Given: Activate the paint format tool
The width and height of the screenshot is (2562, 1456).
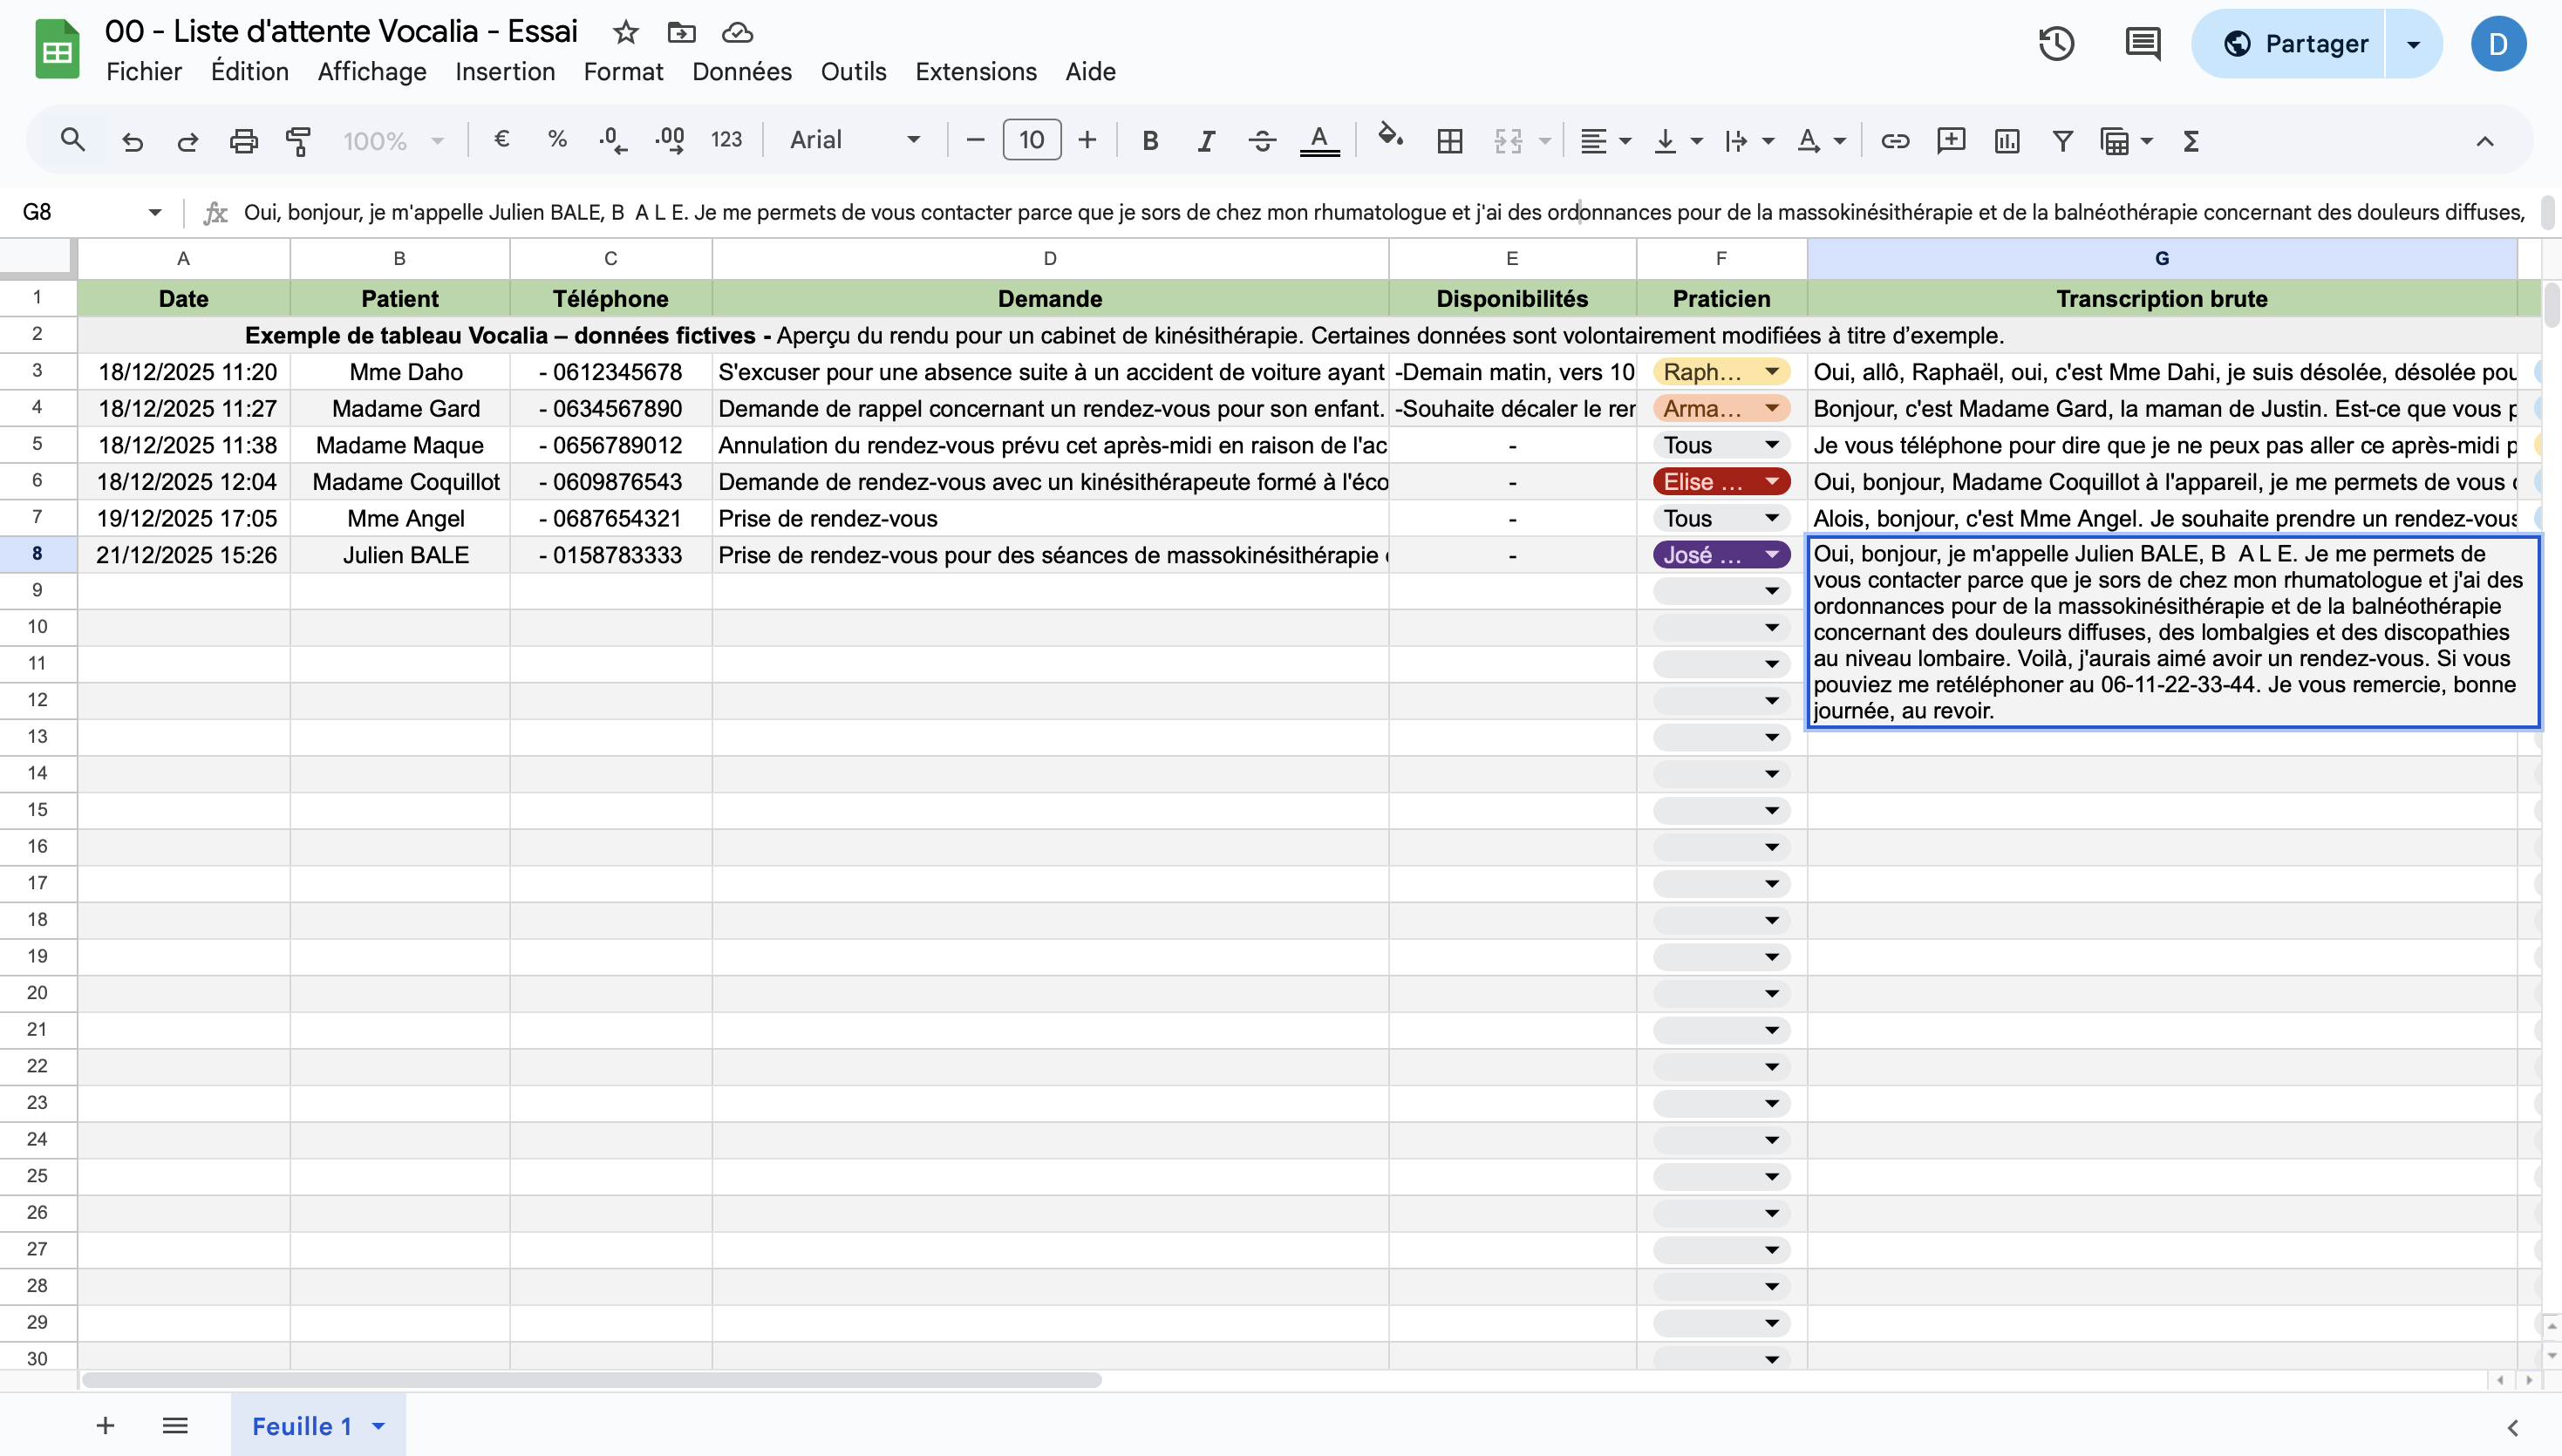Looking at the screenshot, I should point(298,141).
